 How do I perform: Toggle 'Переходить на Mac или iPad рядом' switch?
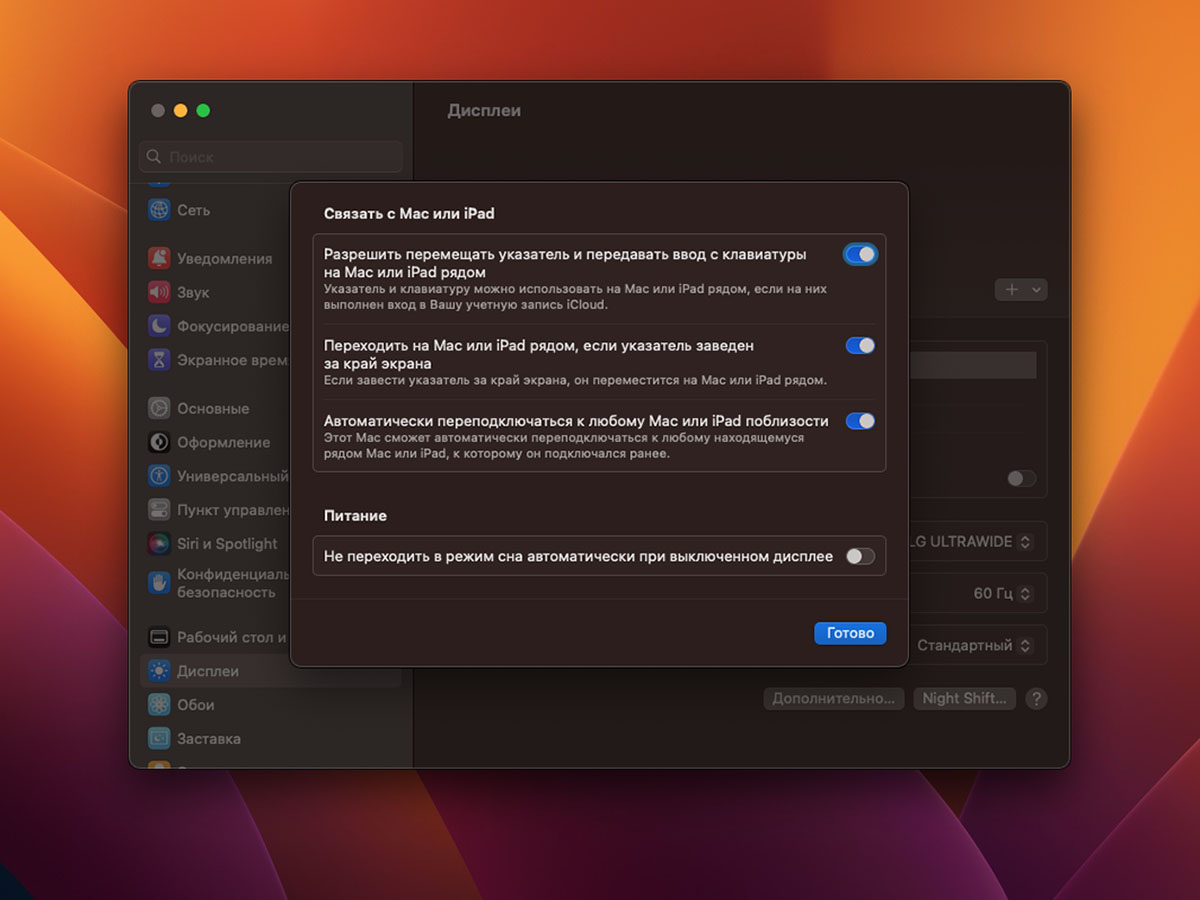(860, 345)
